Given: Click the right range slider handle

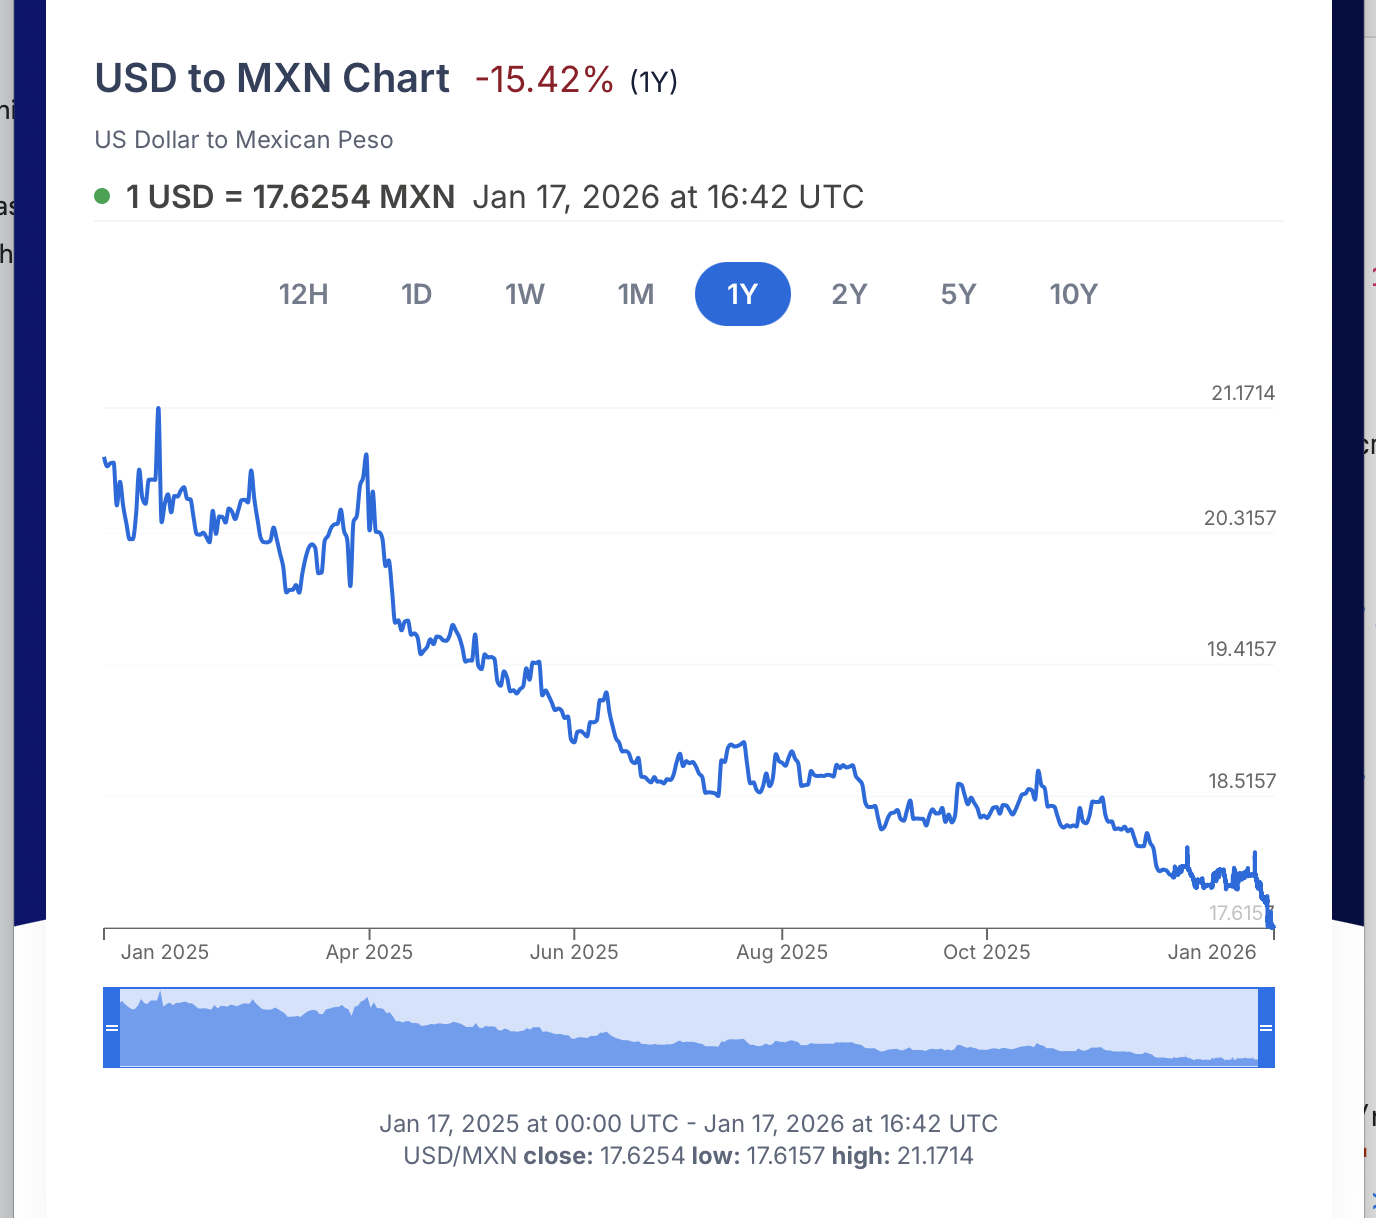Looking at the screenshot, I should tap(1266, 1027).
